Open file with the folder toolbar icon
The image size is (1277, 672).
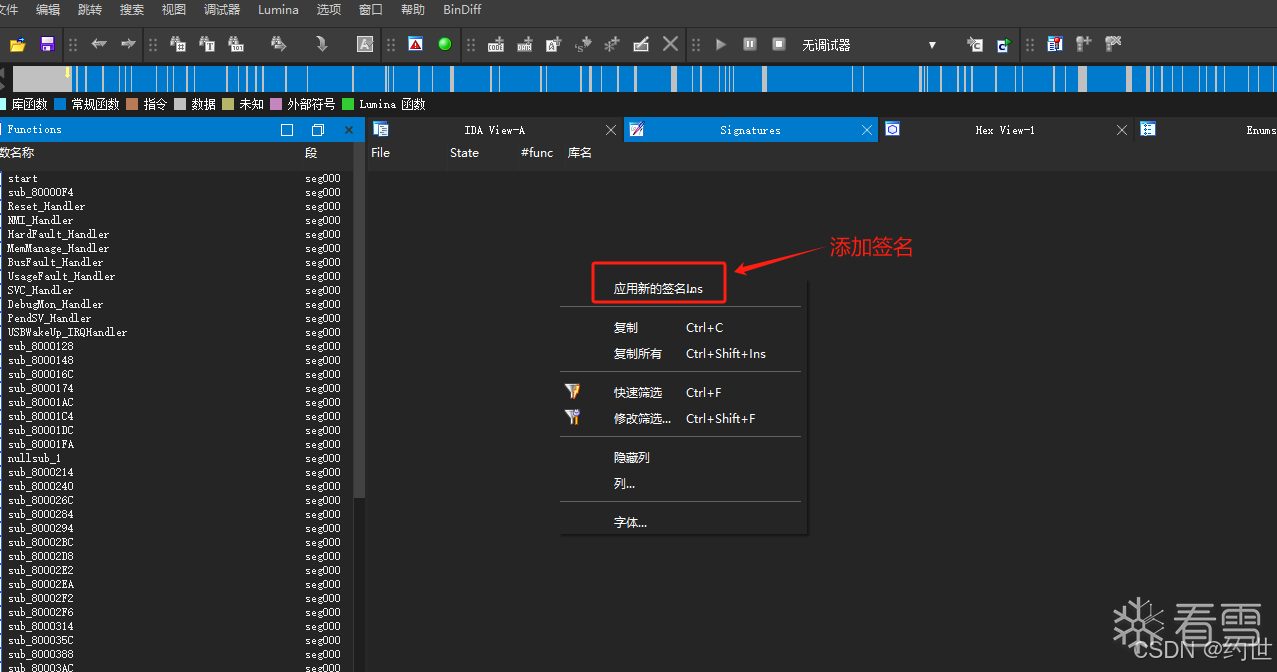coord(17,44)
